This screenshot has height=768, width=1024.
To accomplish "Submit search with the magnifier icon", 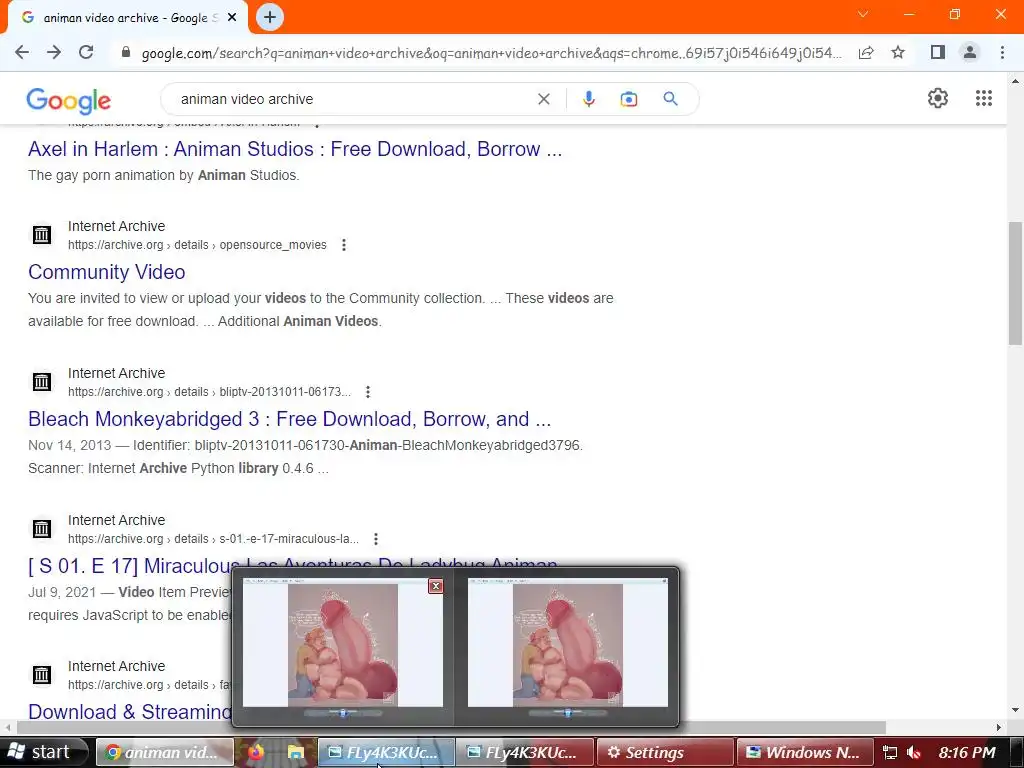I will click(670, 99).
